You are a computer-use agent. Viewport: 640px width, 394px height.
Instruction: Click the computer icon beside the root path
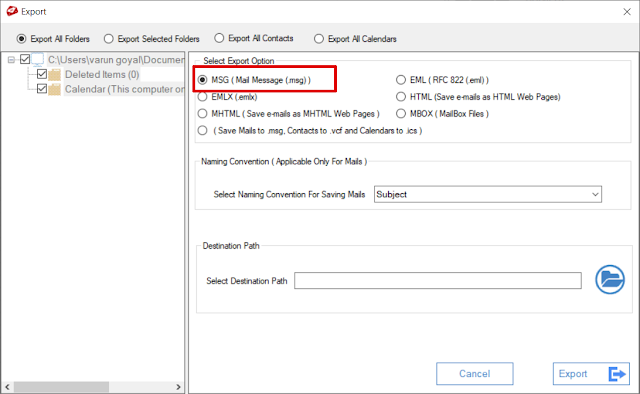tap(38, 60)
